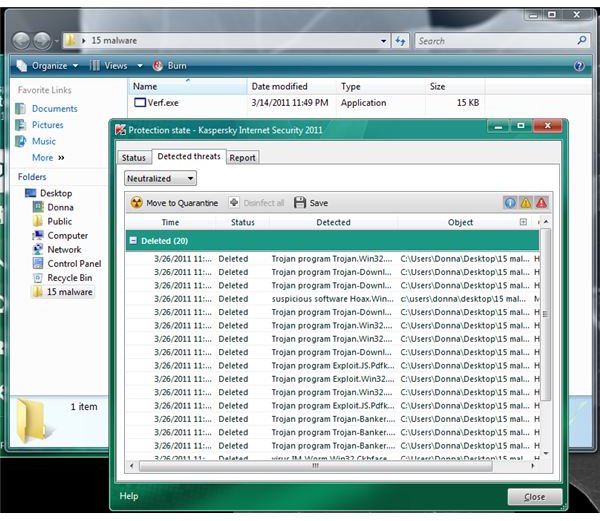600x521 pixels.
Task: Sort threats by Time column
Action: tap(170, 222)
